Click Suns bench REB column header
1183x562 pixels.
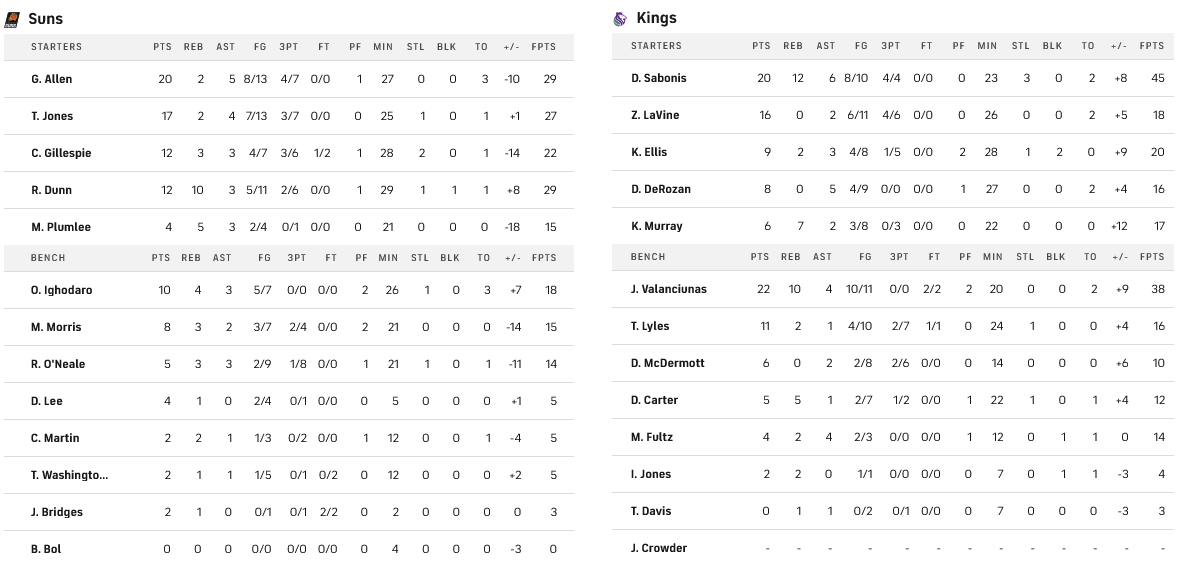point(191,258)
